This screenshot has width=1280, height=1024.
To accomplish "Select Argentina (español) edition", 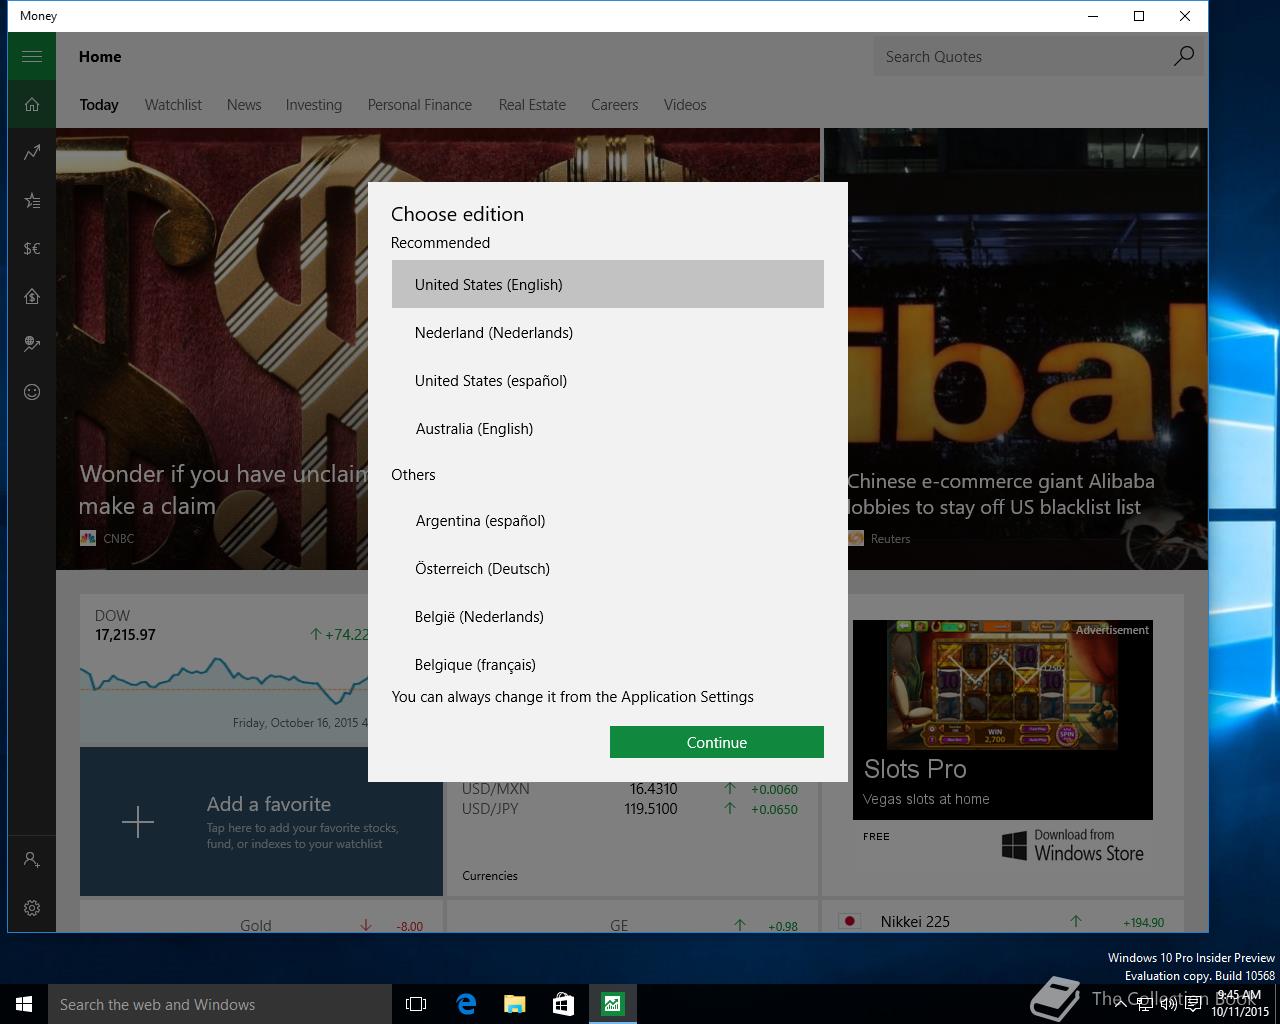I will [x=608, y=520].
